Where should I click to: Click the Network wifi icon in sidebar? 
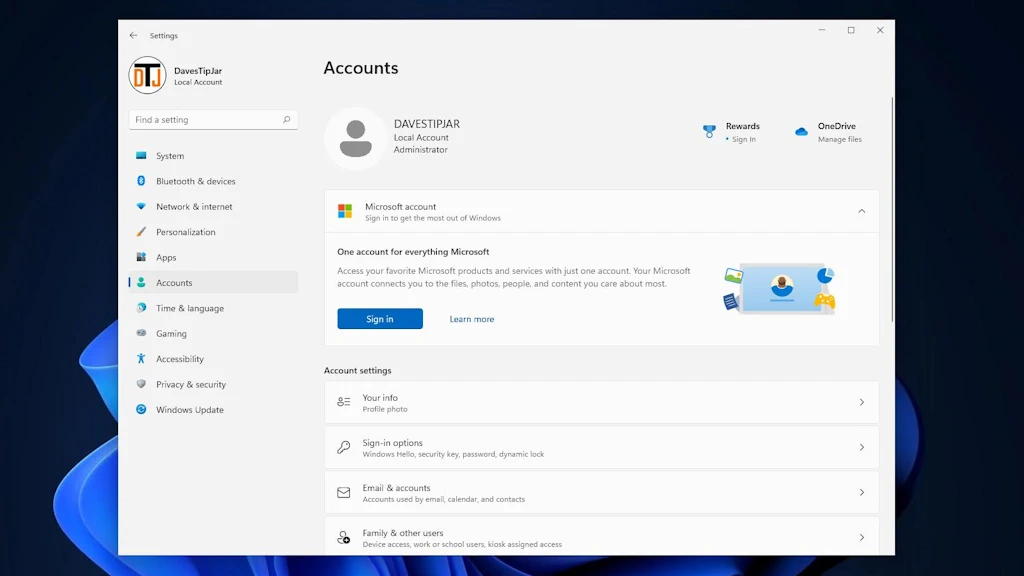click(x=141, y=206)
